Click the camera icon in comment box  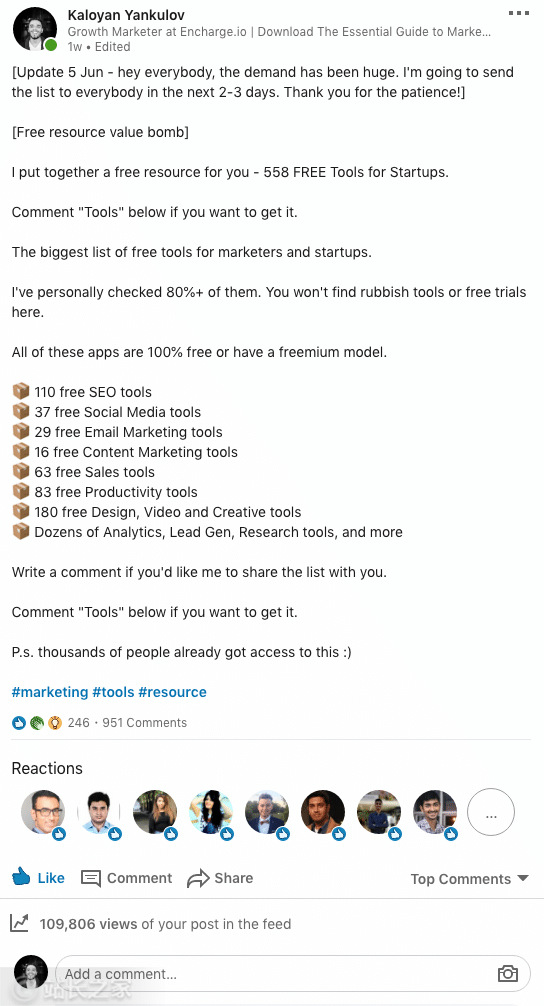click(x=507, y=973)
